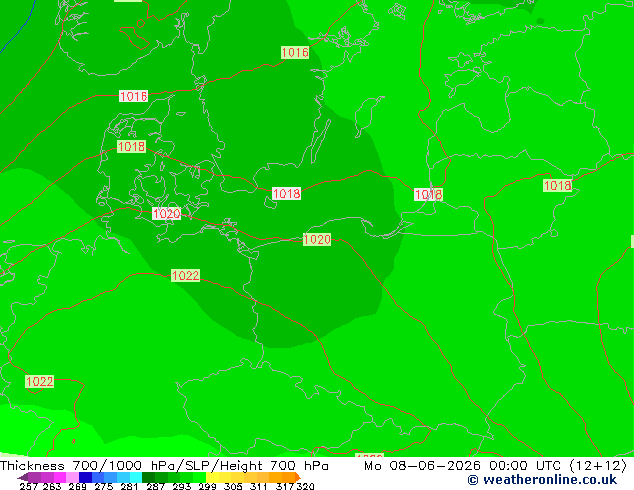
Task: Click the 1016 isobar label over southern Sweden
Action: point(295,52)
